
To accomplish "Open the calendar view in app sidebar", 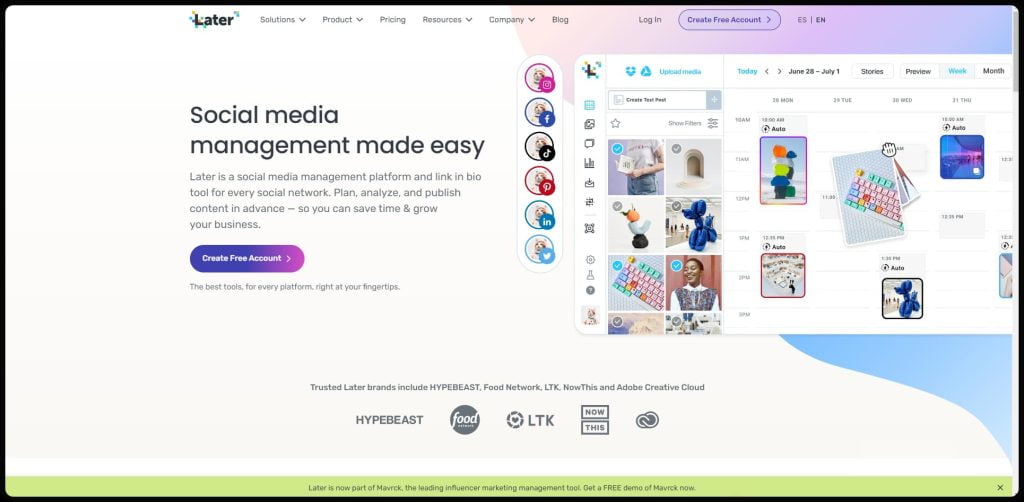I will click(x=590, y=105).
